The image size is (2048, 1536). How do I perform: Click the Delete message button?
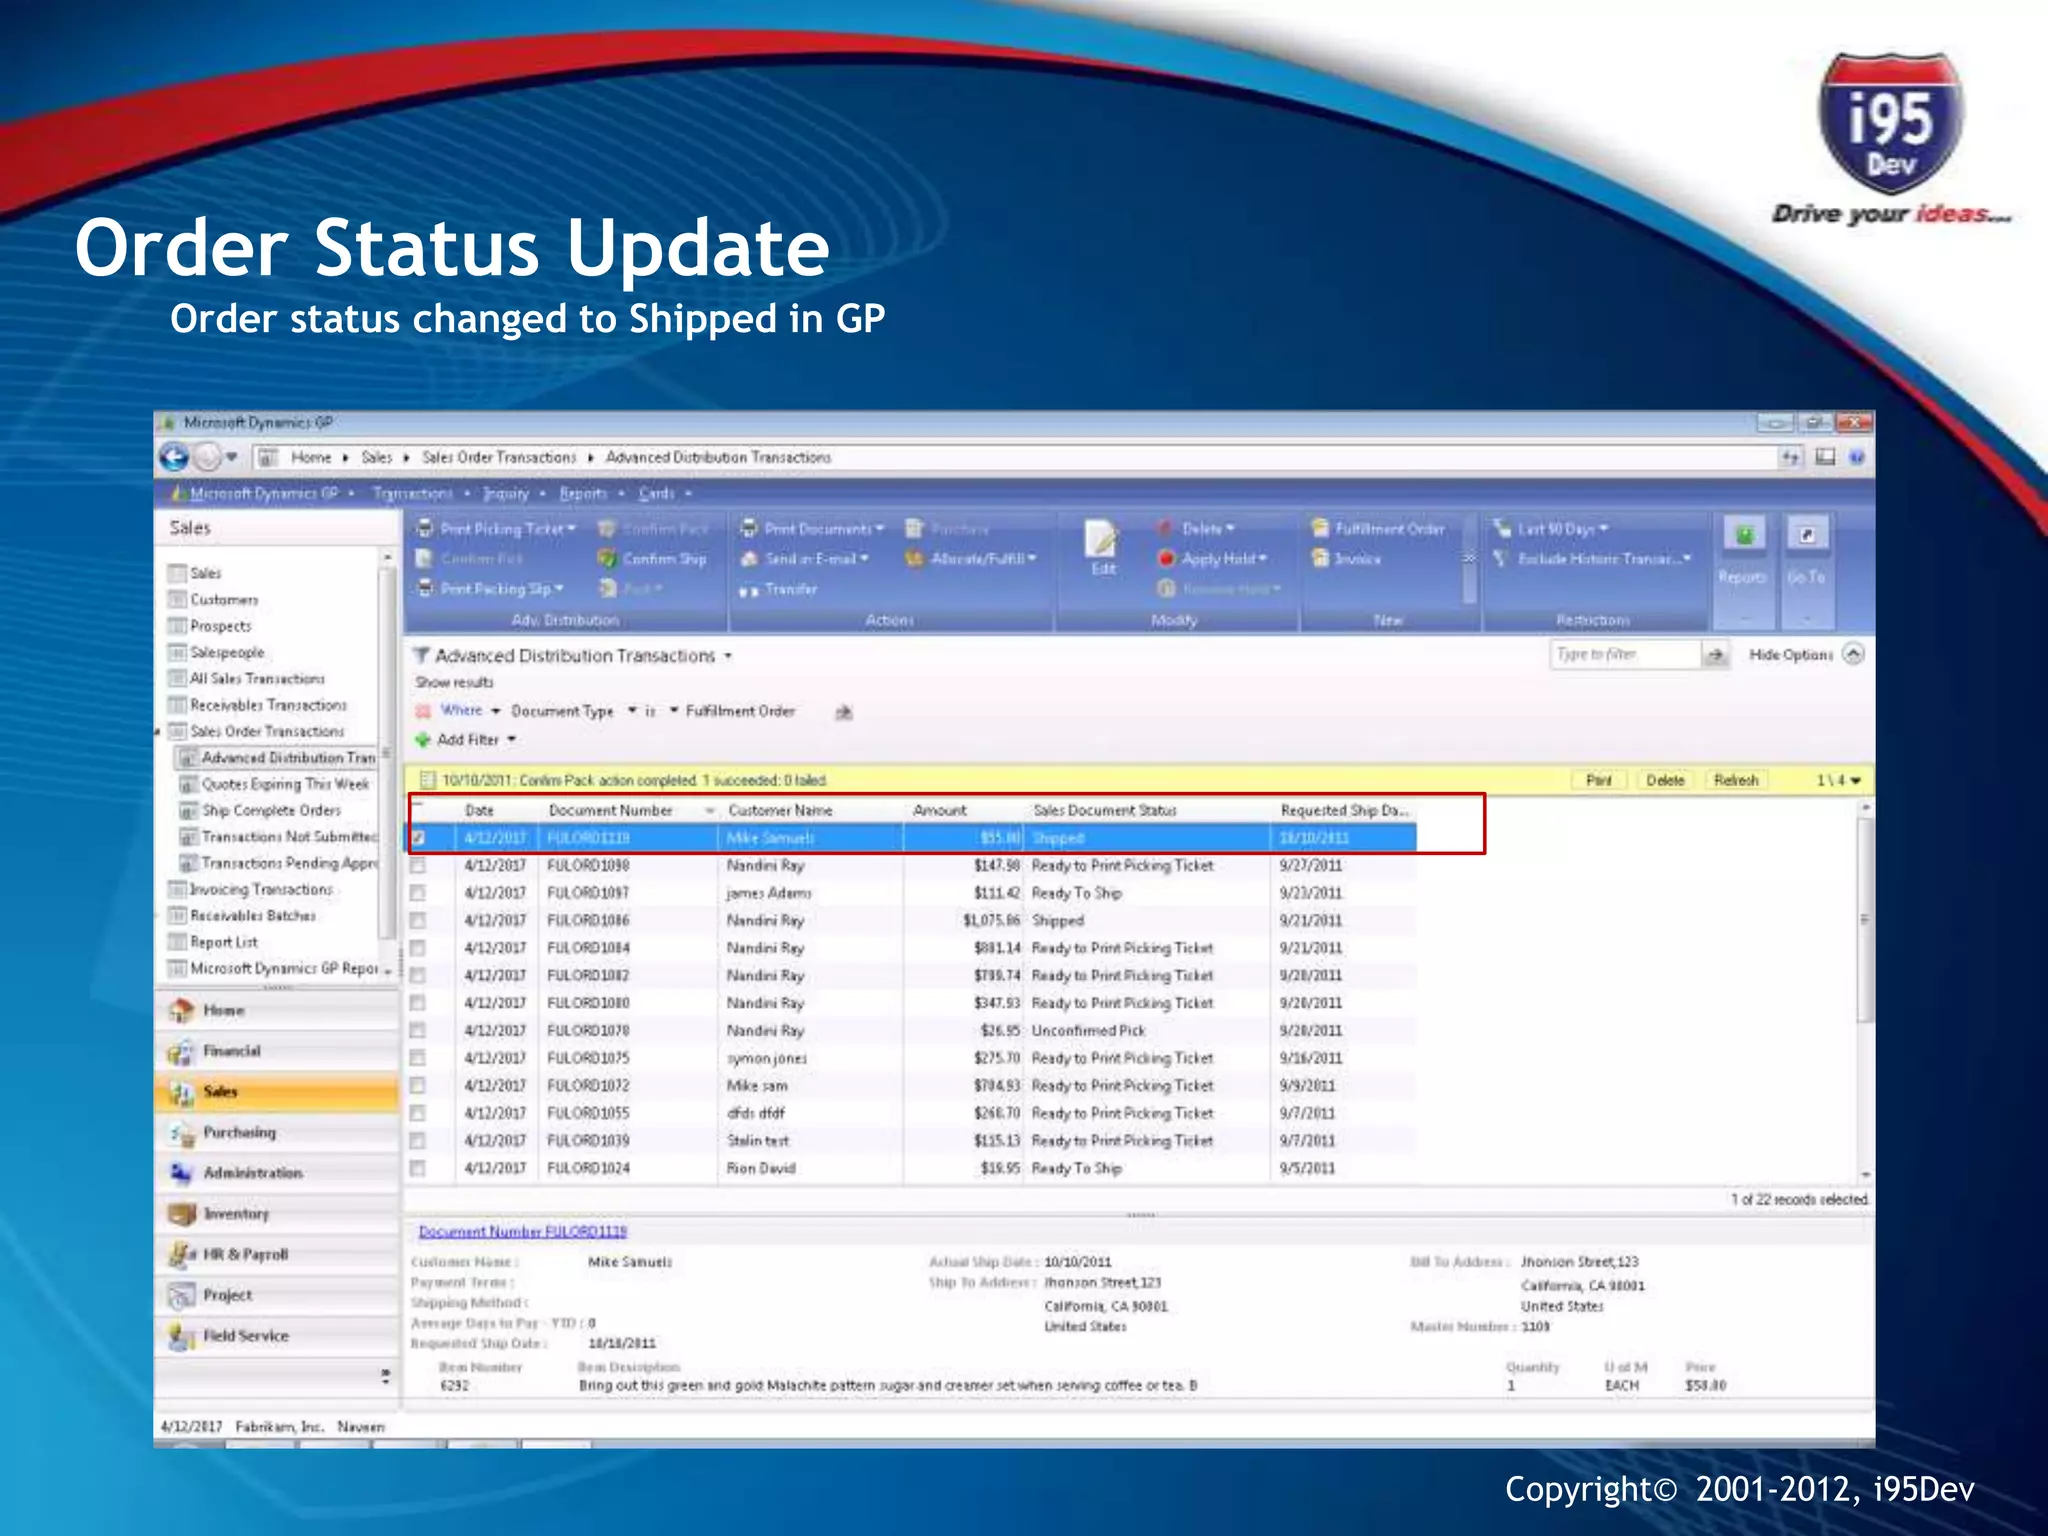tap(1665, 780)
